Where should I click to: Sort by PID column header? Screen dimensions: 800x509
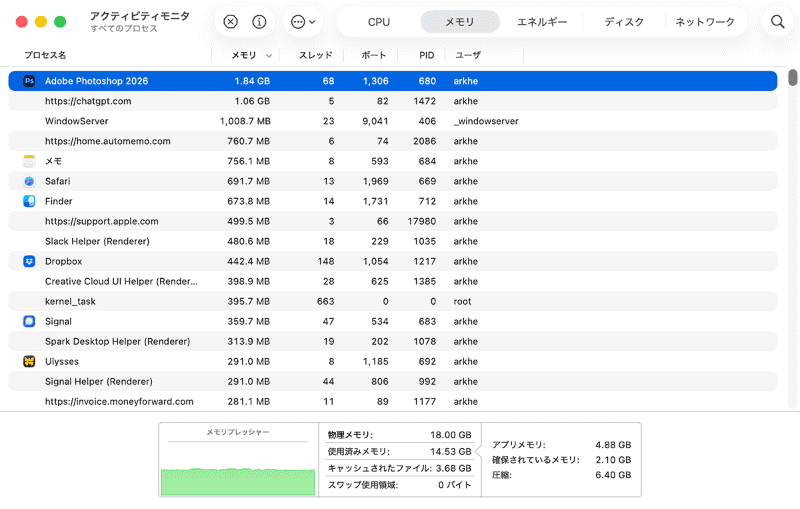(x=427, y=55)
